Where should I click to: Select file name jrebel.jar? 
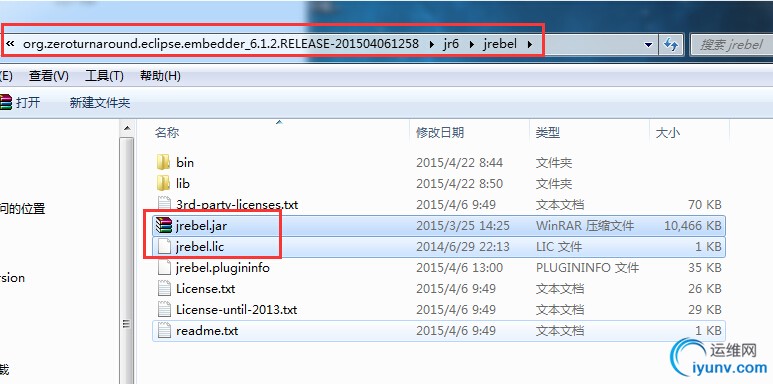(201, 226)
